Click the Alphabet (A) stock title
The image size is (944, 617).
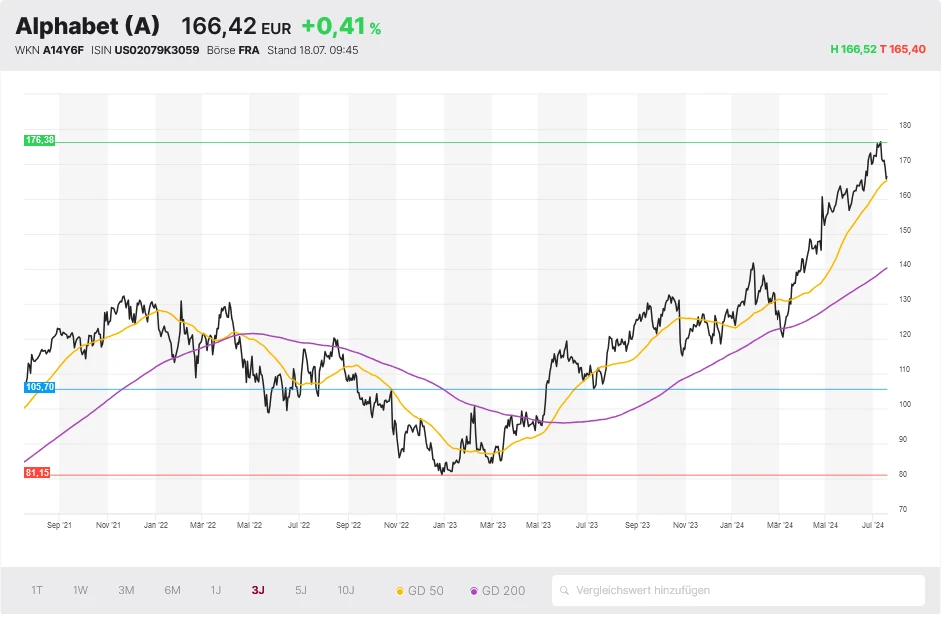[87, 27]
